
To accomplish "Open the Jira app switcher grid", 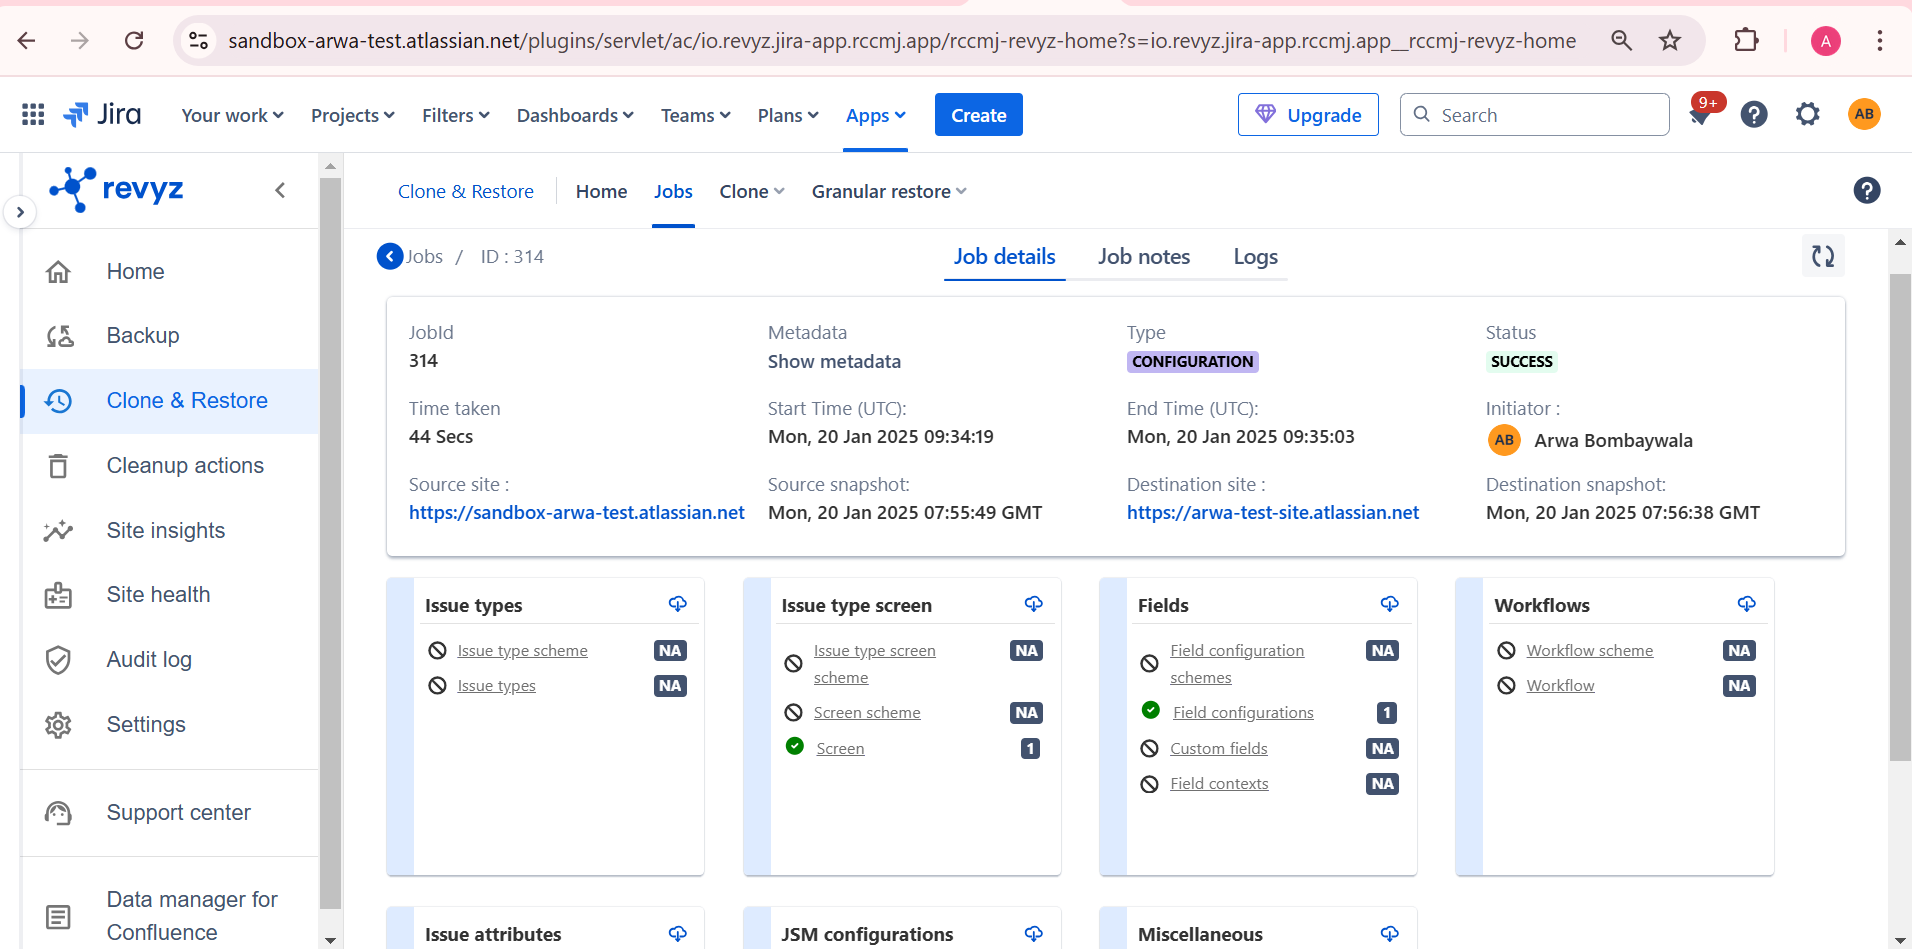I will tap(33, 115).
